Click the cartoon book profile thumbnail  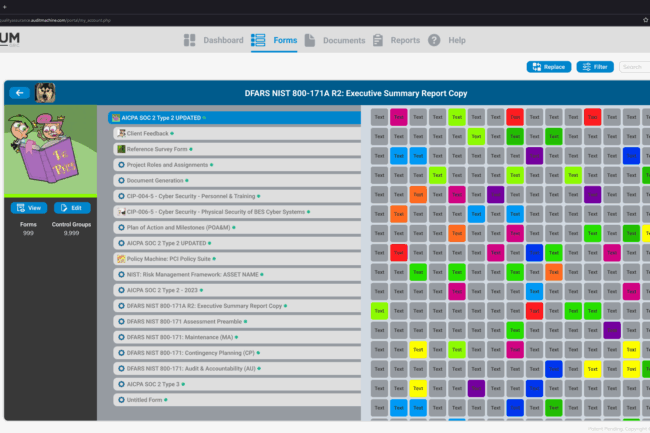[x=51, y=151]
